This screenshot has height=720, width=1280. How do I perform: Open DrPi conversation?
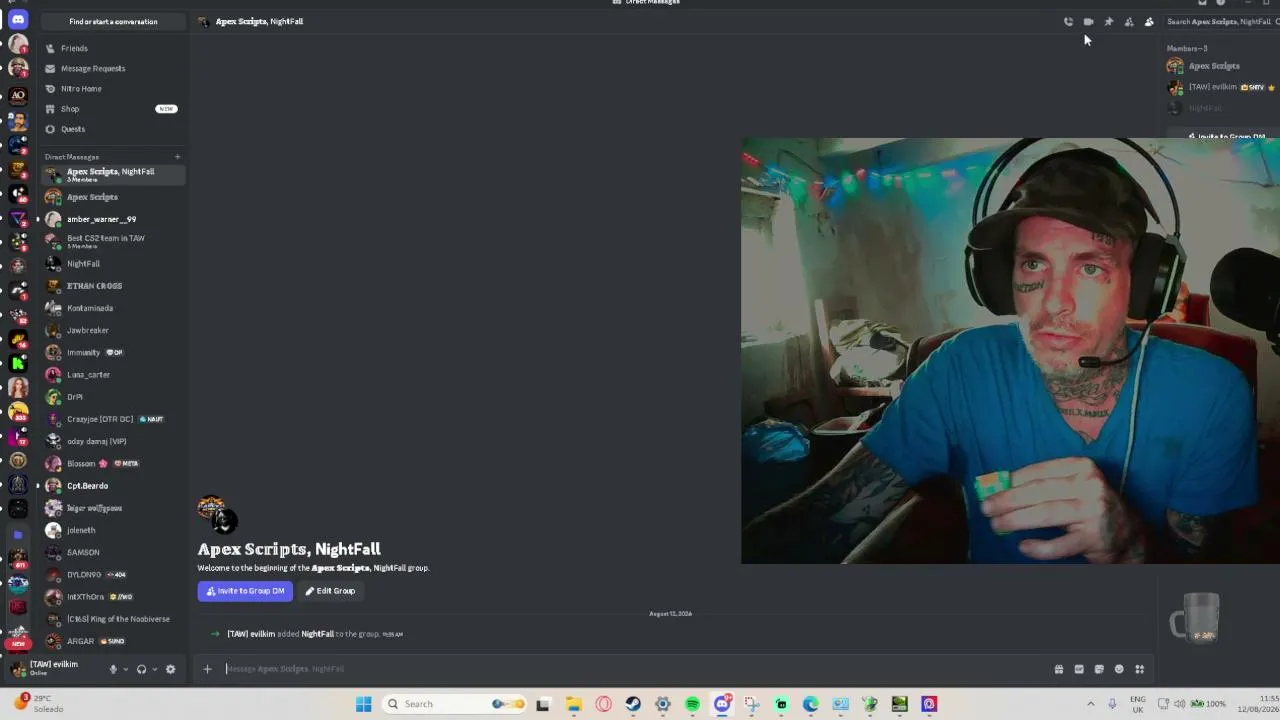coord(113,397)
